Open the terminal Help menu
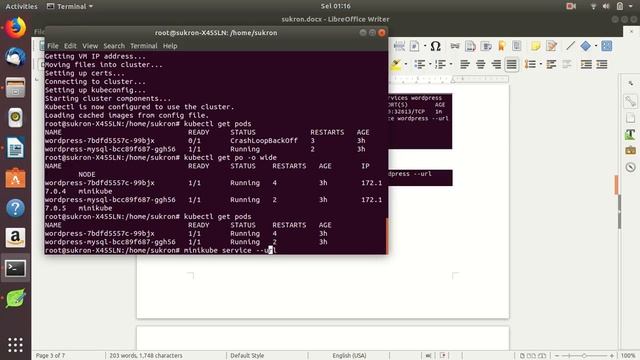 coord(170,46)
